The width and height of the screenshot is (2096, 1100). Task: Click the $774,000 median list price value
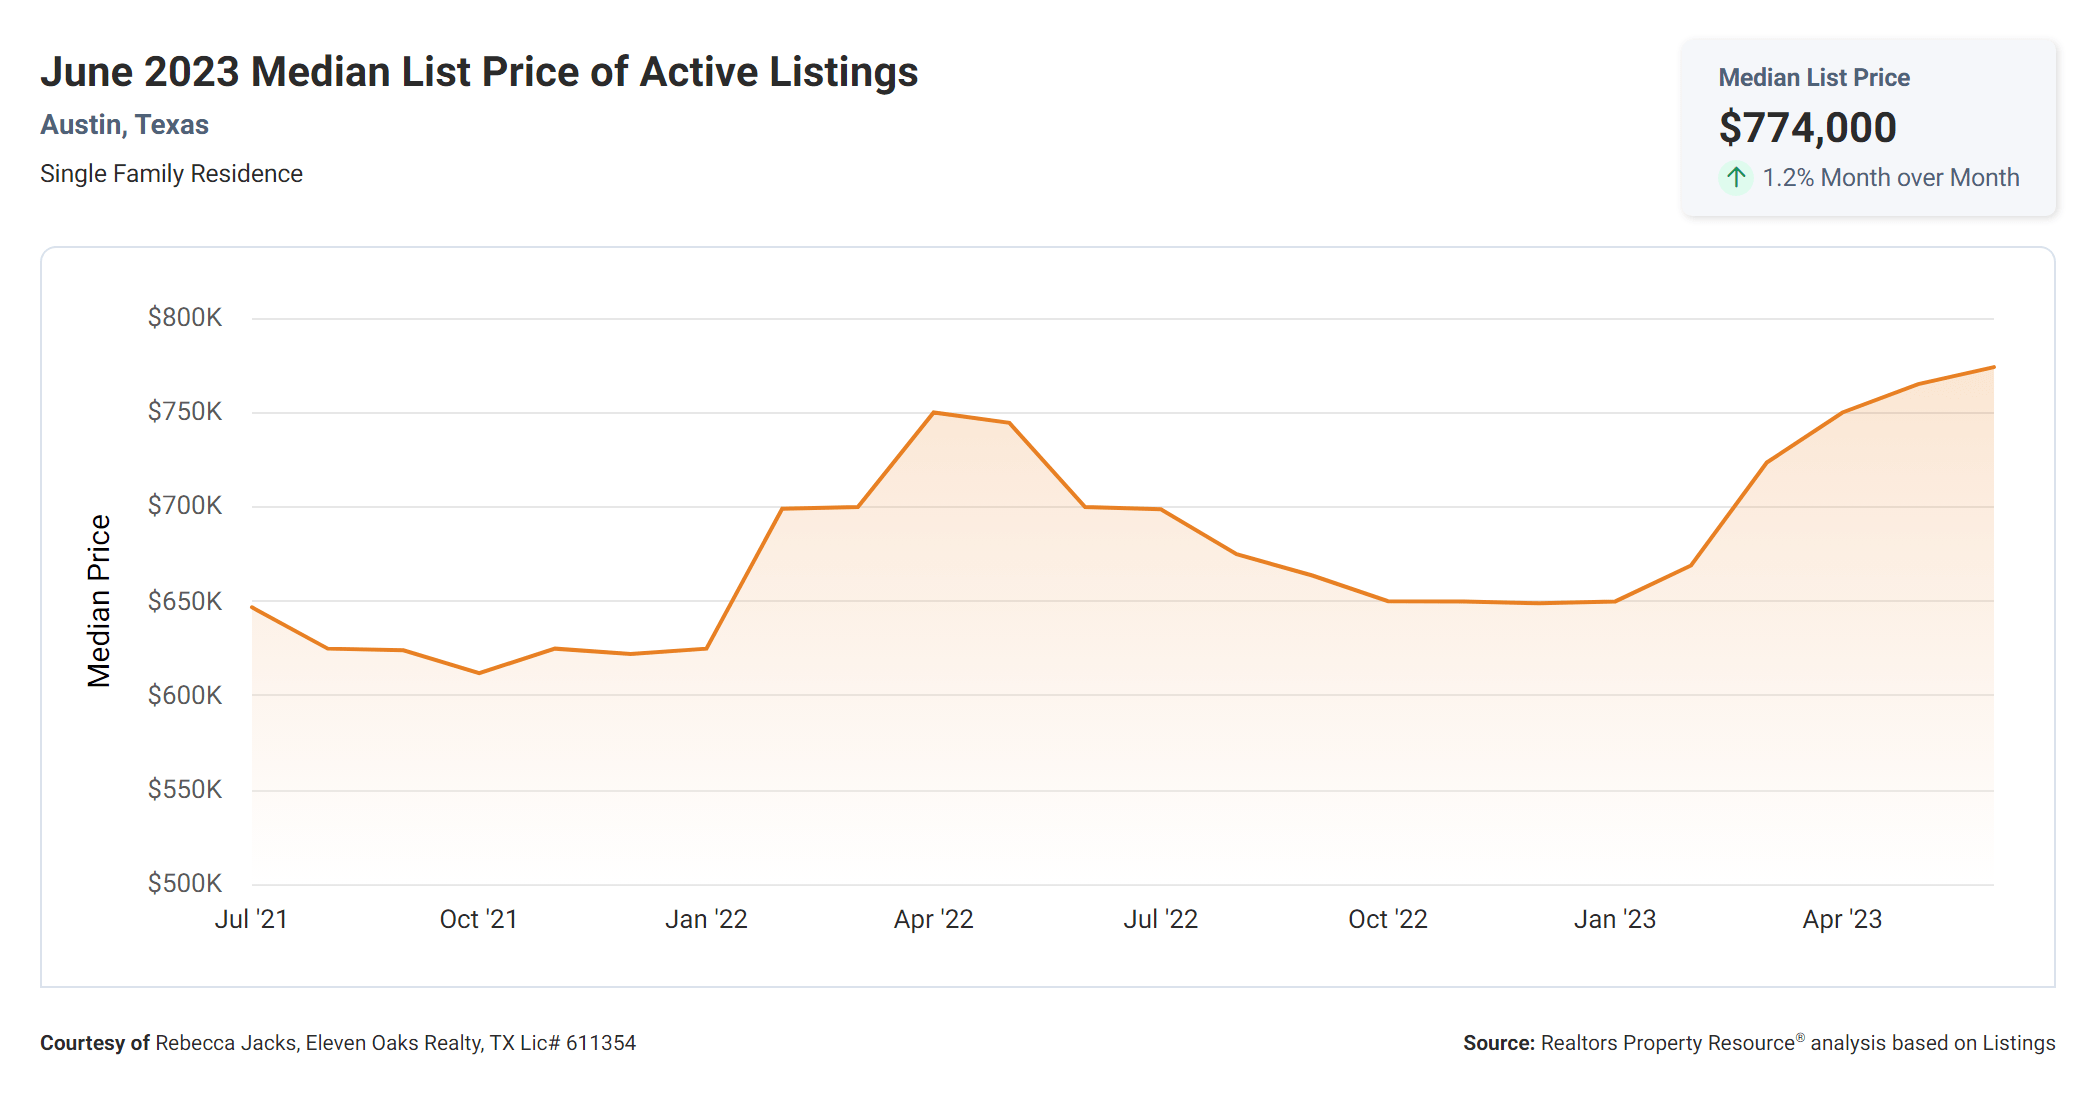tap(1807, 128)
